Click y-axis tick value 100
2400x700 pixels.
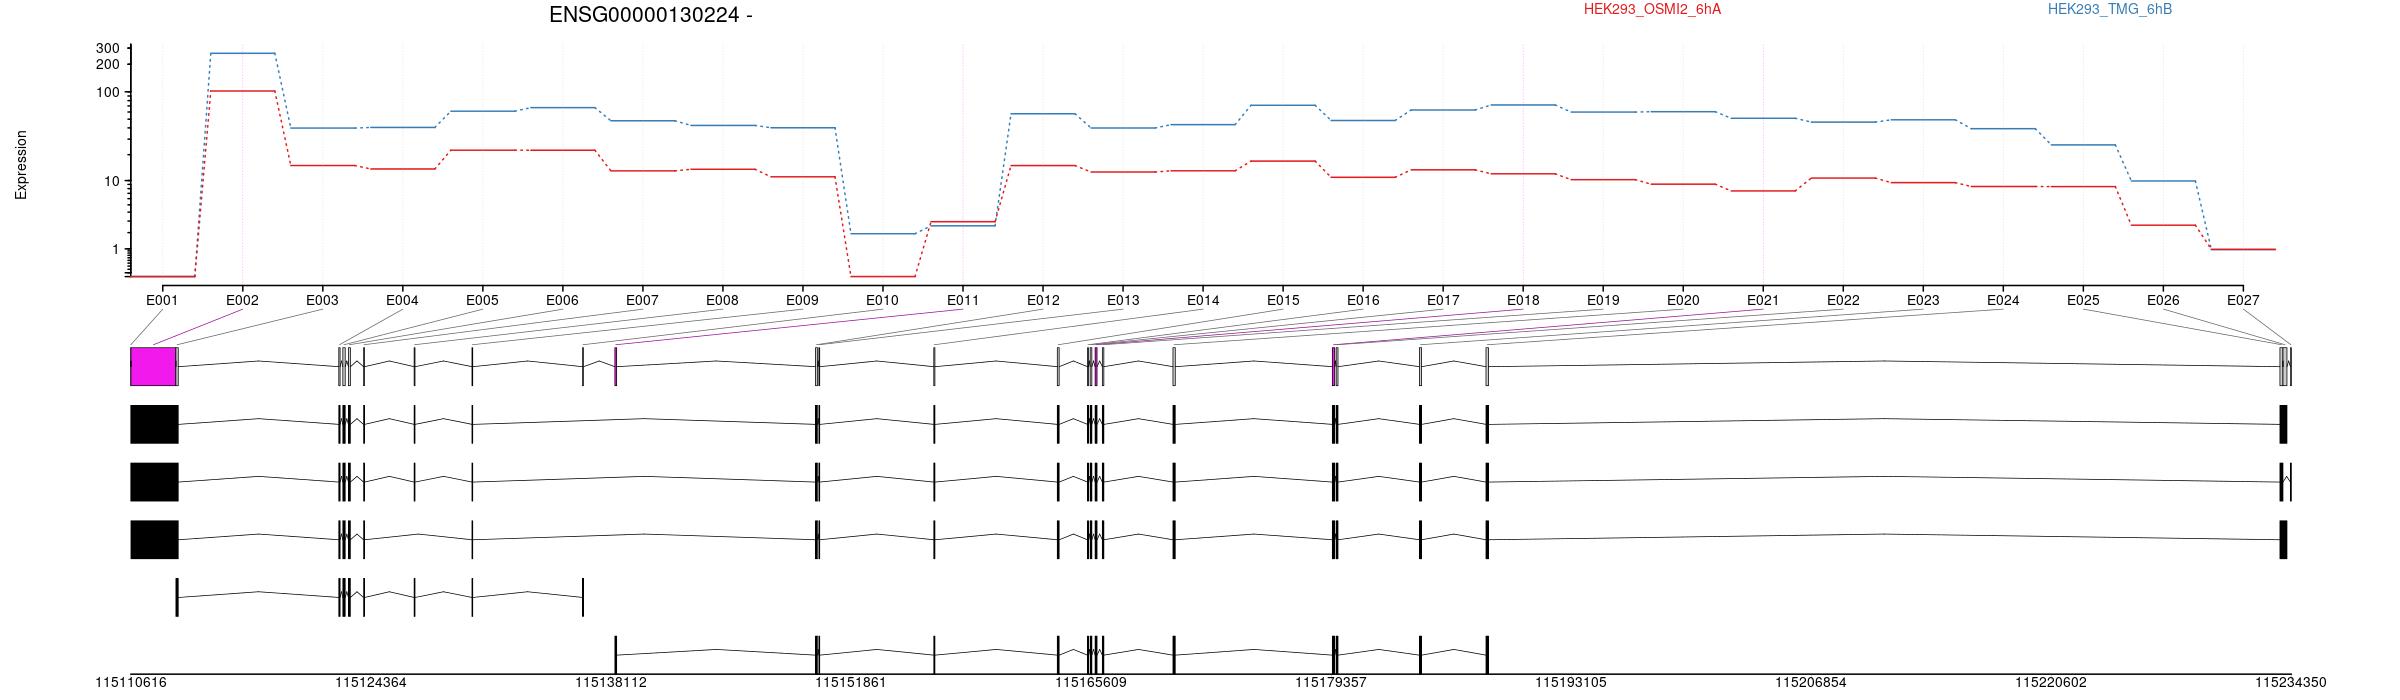pyautogui.click(x=108, y=92)
